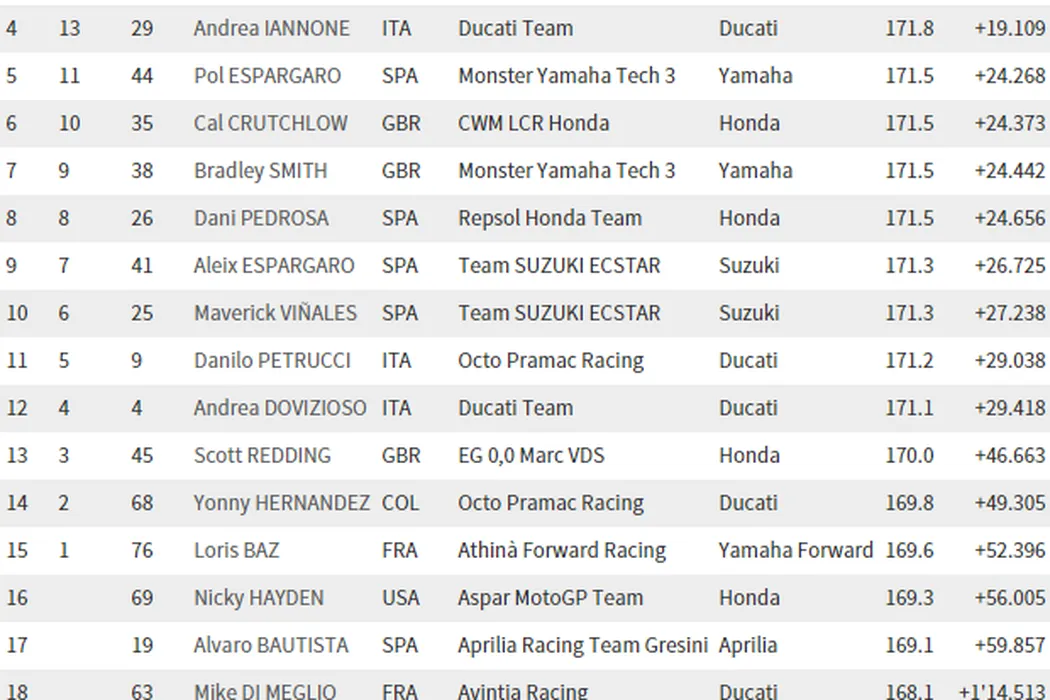Open Dani PEDROSA rider link
1050x700 pixels.
tap(261, 218)
